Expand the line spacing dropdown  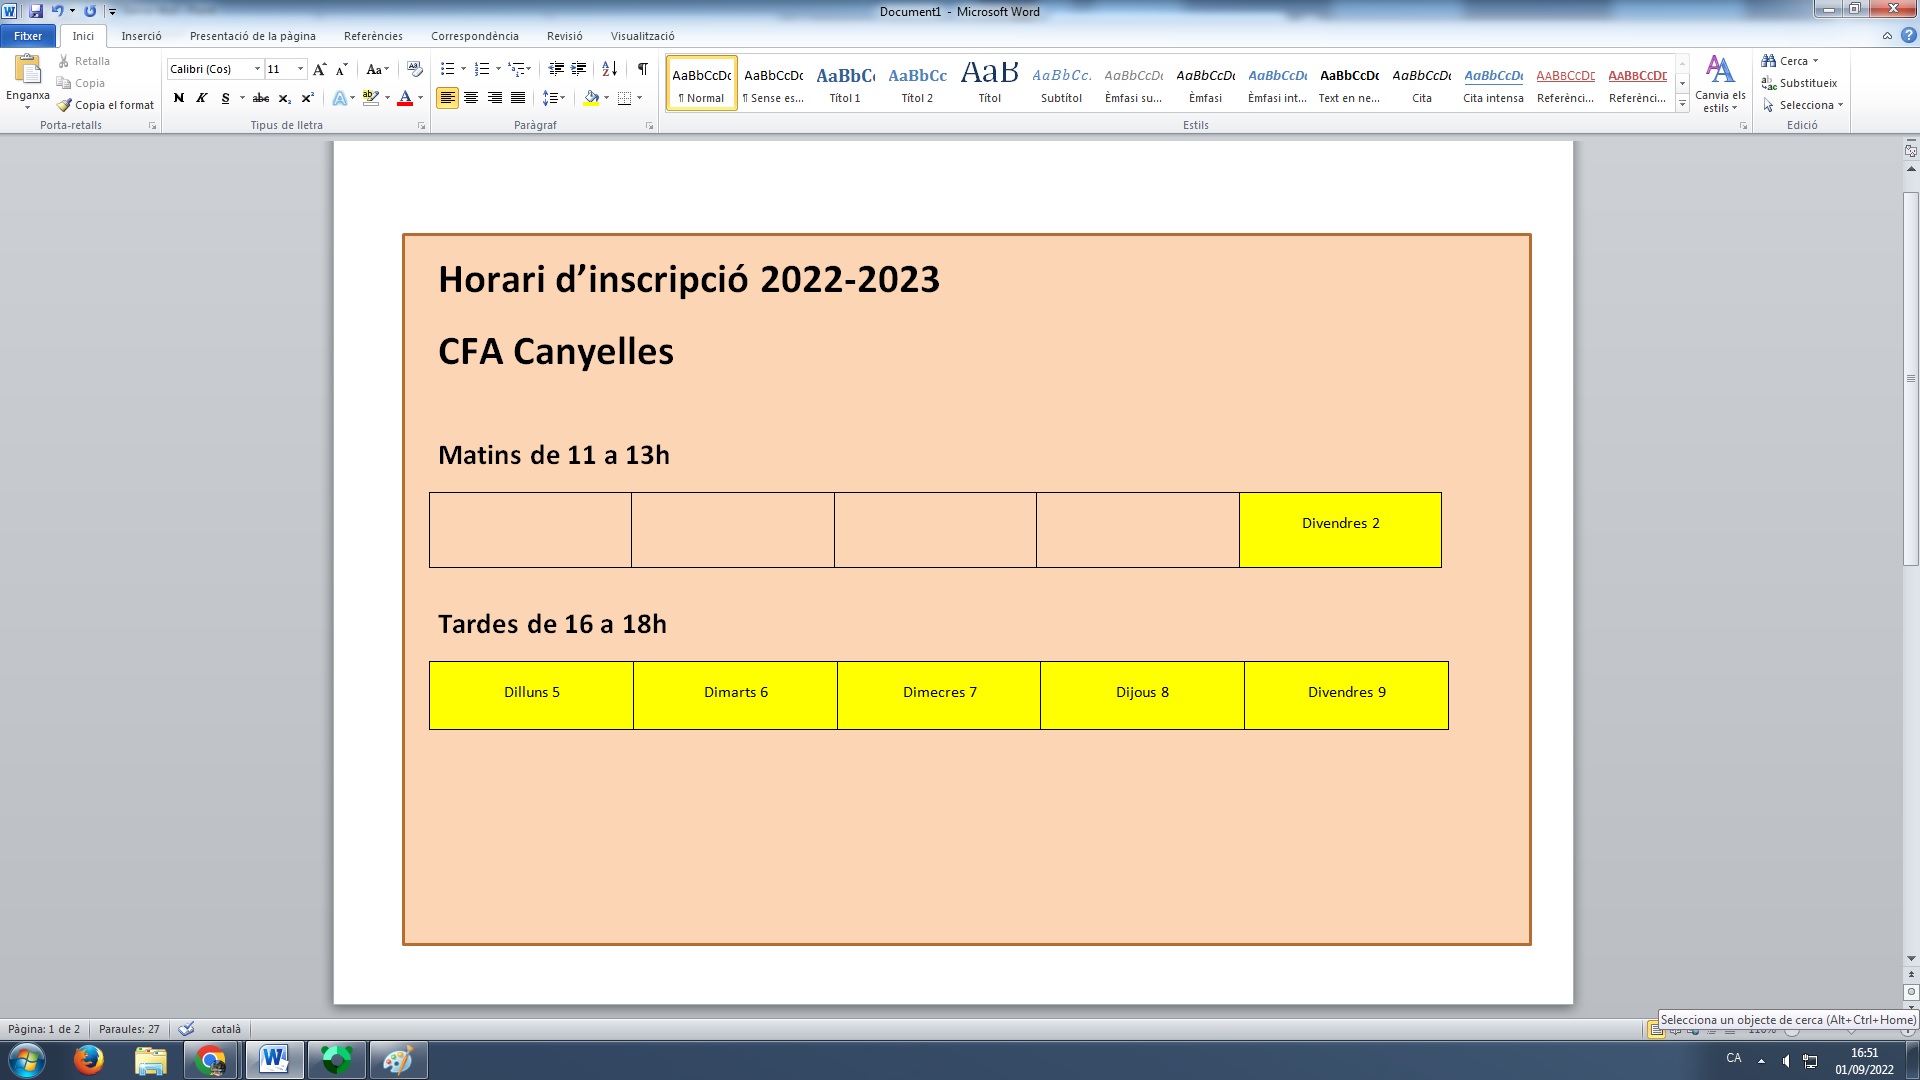click(x=563, y=98)
